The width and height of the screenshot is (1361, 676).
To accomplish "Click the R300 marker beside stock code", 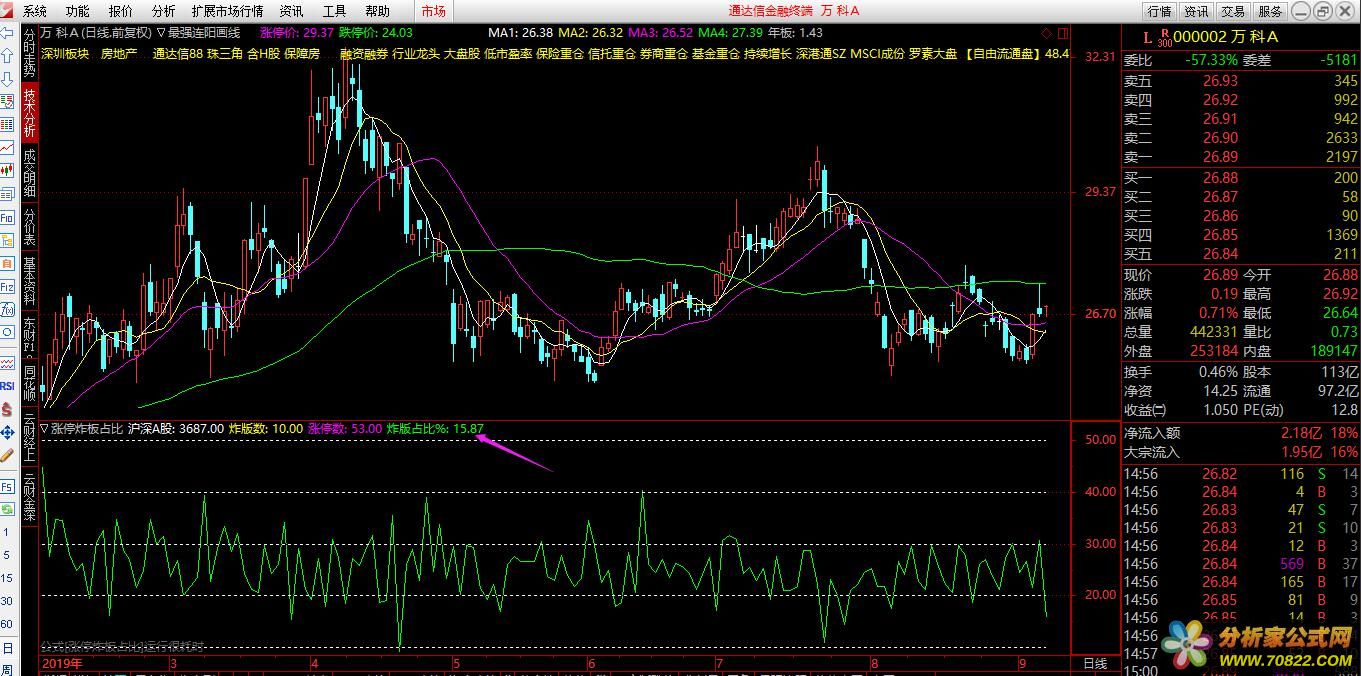I will tap(1164, 38).
